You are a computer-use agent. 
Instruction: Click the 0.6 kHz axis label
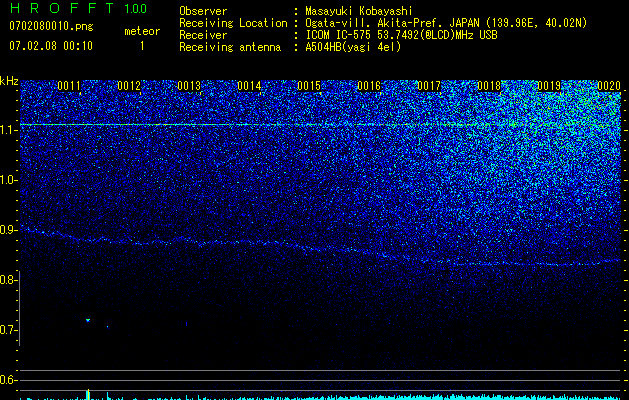pos(8,380)
